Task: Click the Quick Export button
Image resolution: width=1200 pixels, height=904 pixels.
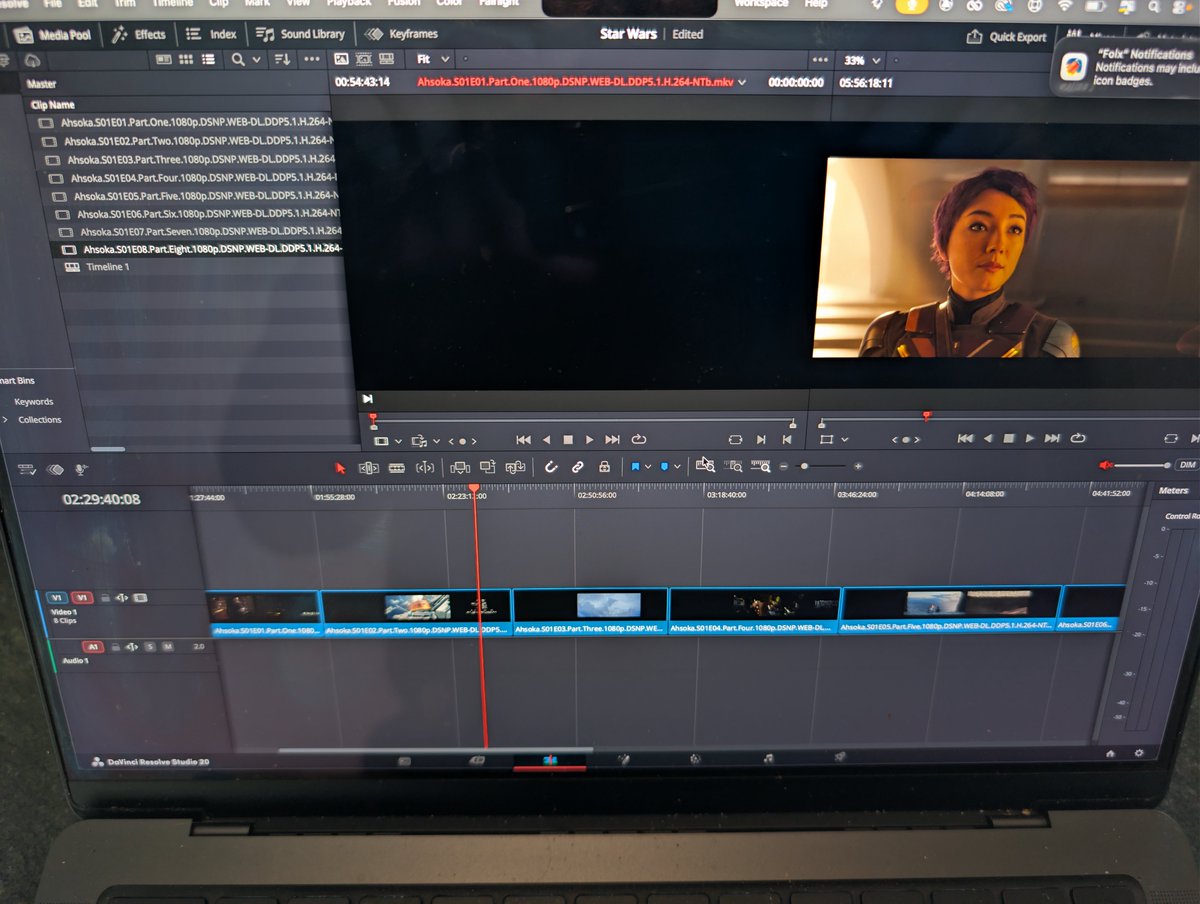Action: 1007,37
